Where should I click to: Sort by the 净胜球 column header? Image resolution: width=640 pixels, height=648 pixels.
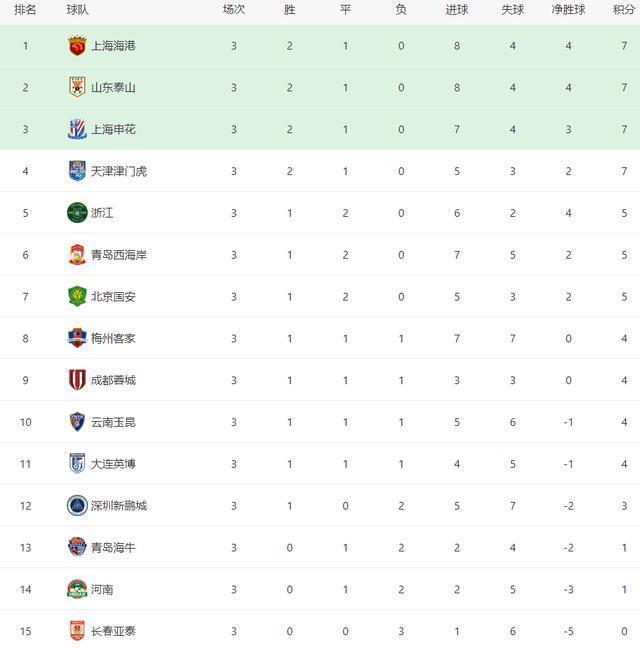coord(569,10)
